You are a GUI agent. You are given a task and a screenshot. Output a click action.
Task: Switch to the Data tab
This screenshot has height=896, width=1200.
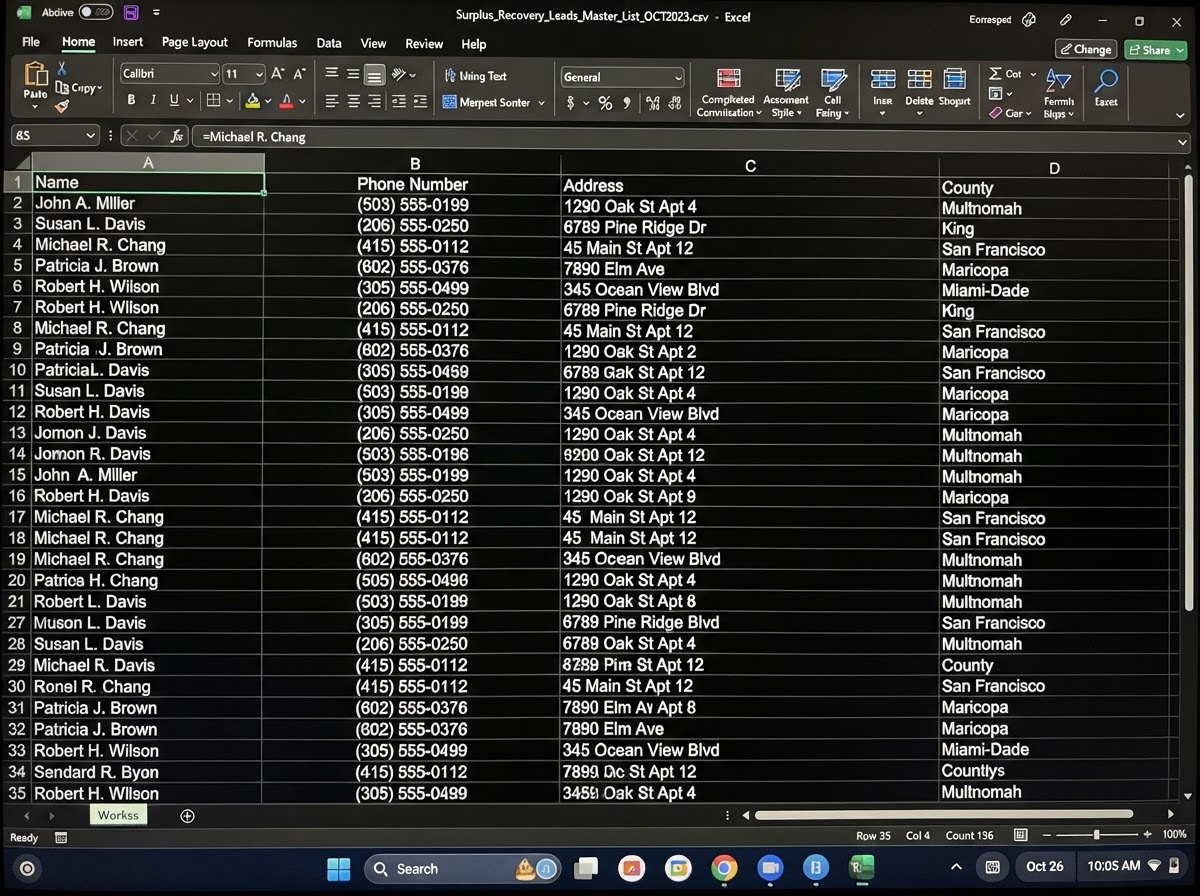click(x=329, y=43)
